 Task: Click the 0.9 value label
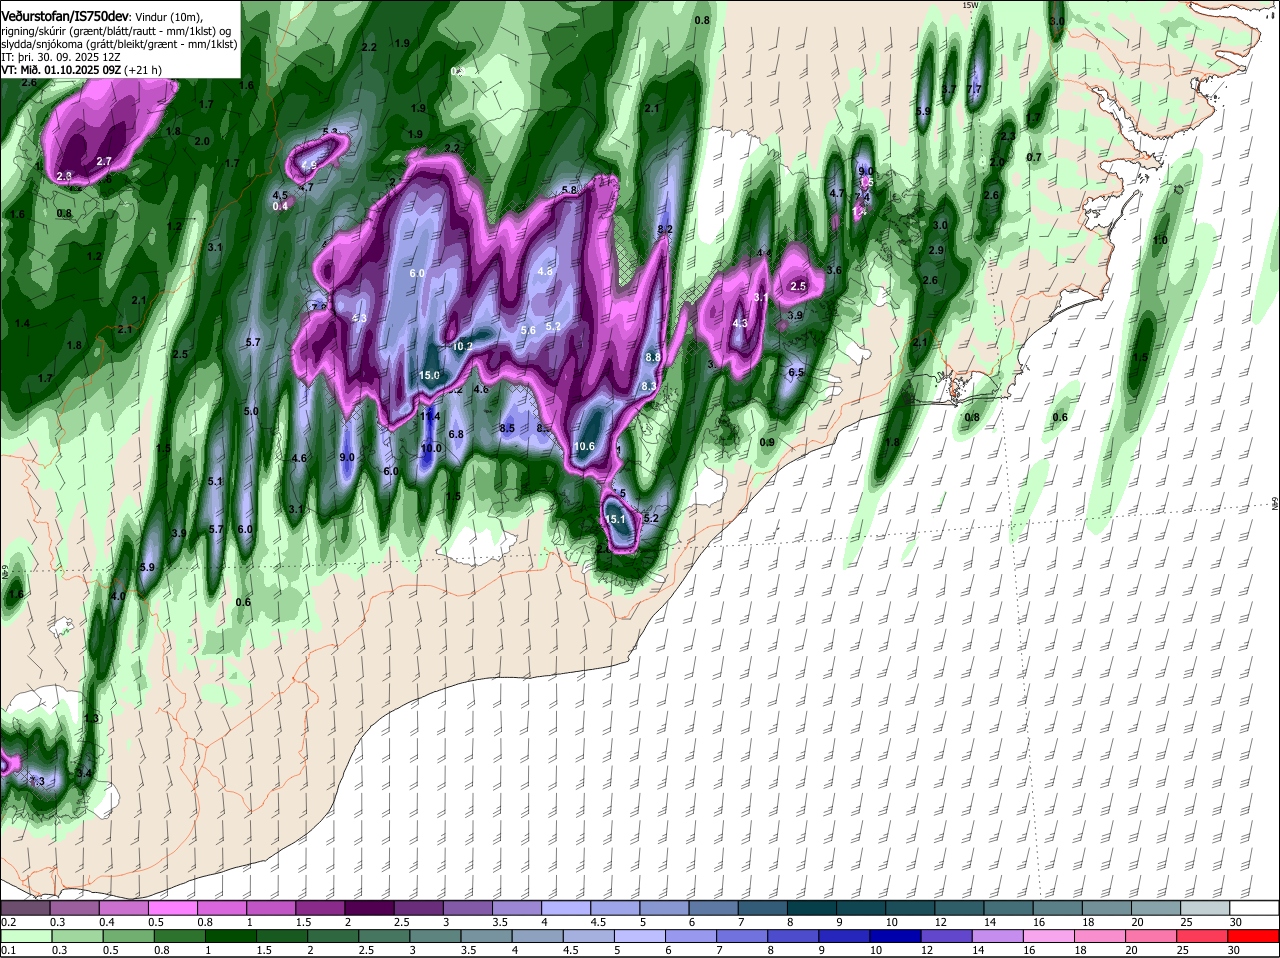click(x=767, y=442)
